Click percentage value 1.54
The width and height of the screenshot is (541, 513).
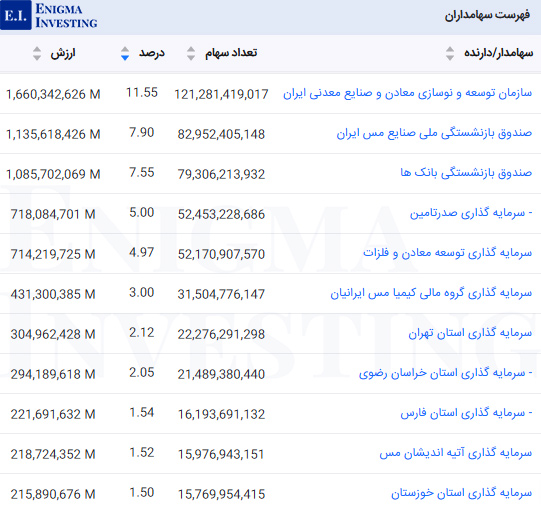pyautogui.click(x=142, y=413)
